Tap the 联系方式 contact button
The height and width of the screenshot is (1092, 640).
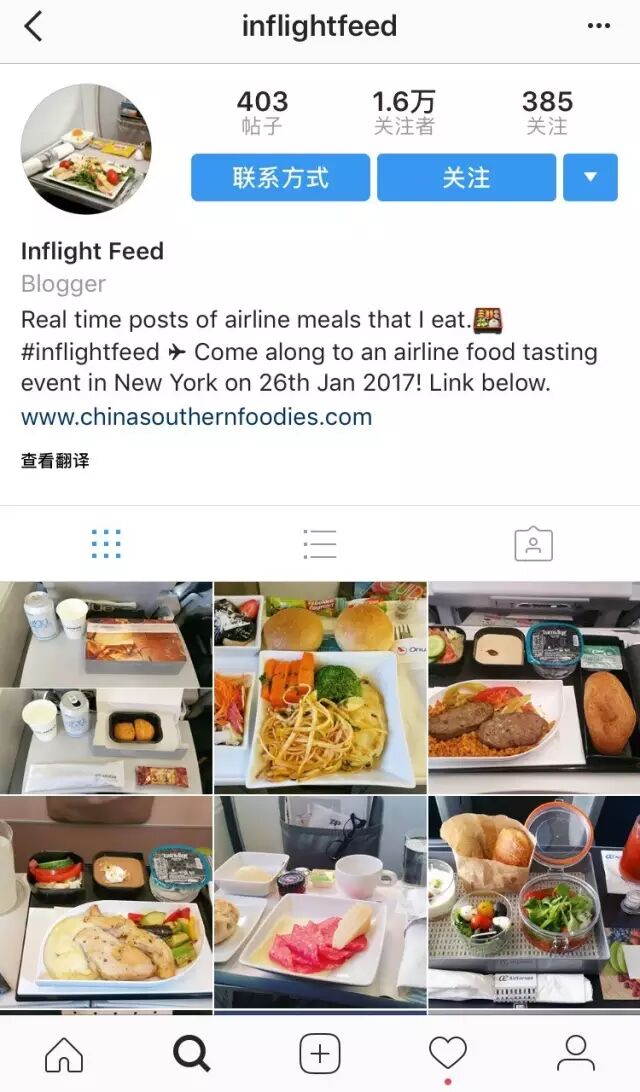point(281,178)
